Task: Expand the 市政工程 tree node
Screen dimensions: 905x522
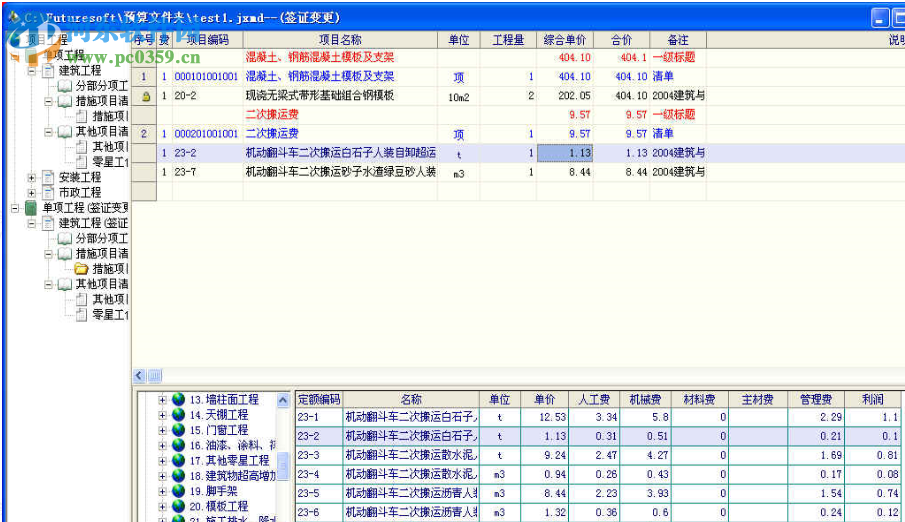Action: click(32, 193)
